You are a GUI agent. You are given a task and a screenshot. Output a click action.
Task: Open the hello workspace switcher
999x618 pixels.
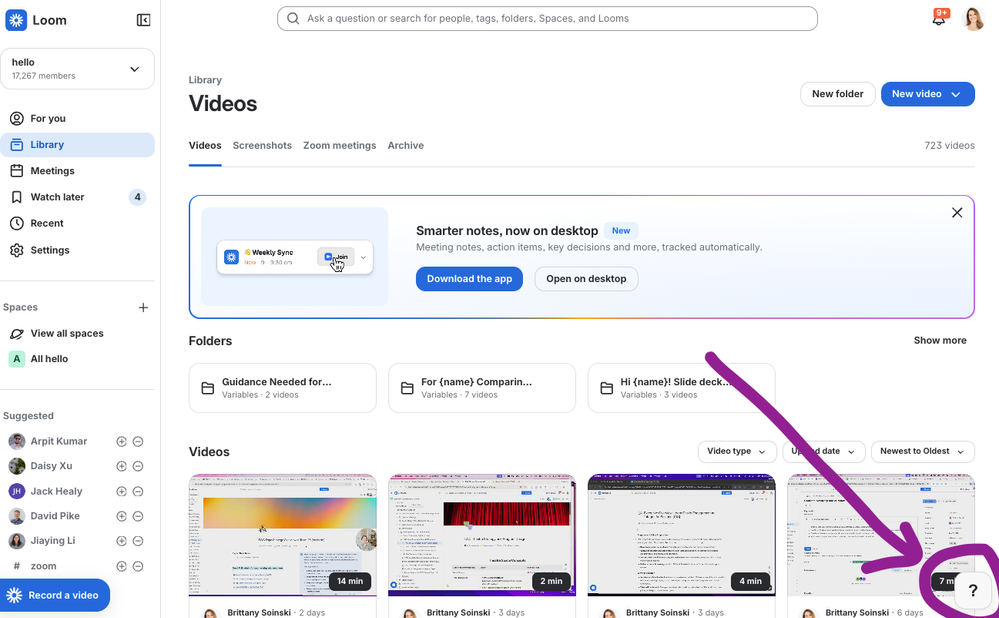(77, 69)
